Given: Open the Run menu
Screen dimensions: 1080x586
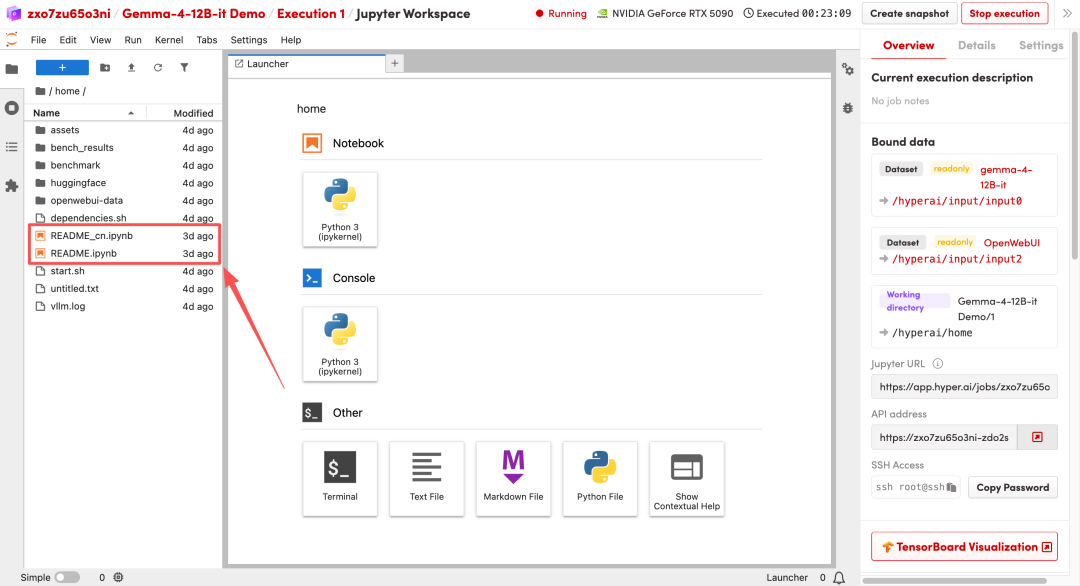Looking at the screenshot, I should [x=133, y=40].
